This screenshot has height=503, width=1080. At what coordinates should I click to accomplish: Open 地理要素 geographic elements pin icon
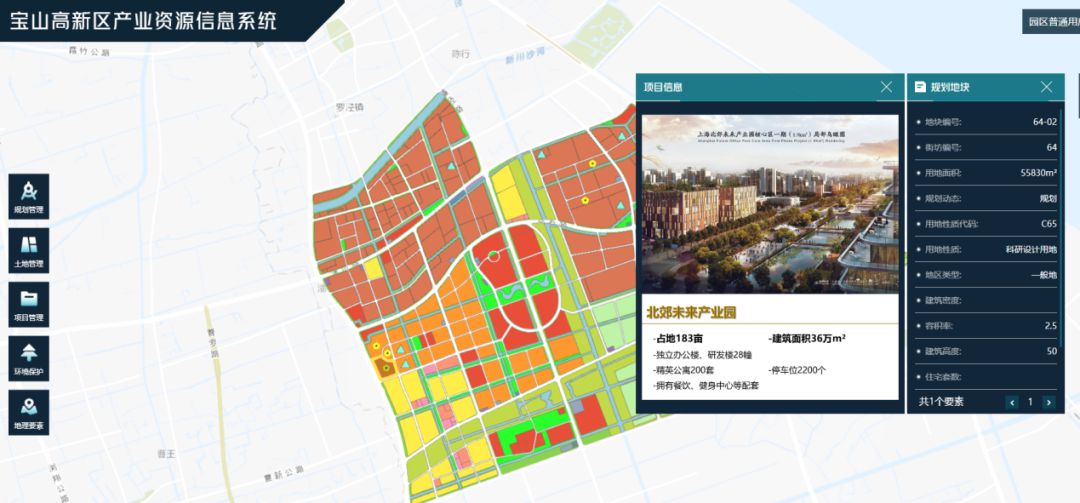tap(29, 413)
